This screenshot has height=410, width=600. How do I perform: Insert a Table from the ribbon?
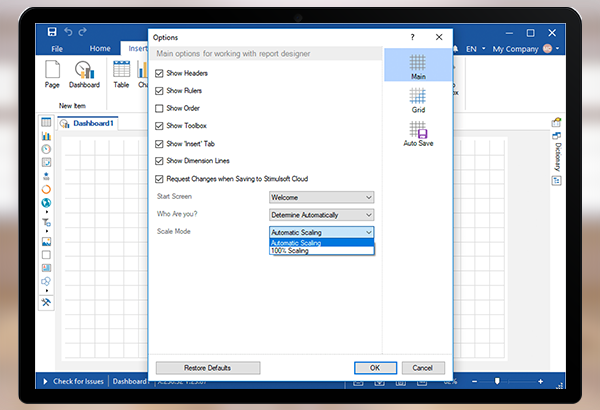[x=121, y=73]
